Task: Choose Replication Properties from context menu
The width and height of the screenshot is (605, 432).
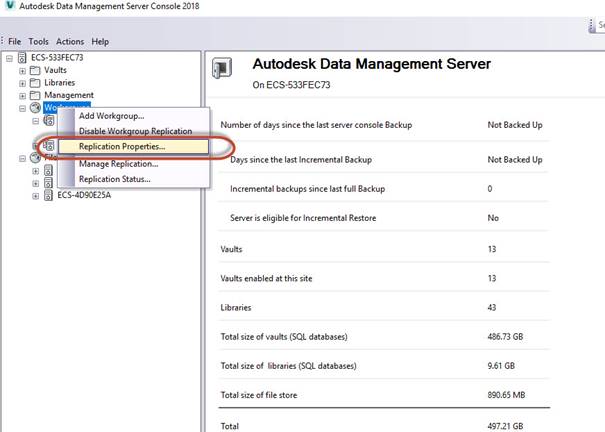Action: click(122, 147)
